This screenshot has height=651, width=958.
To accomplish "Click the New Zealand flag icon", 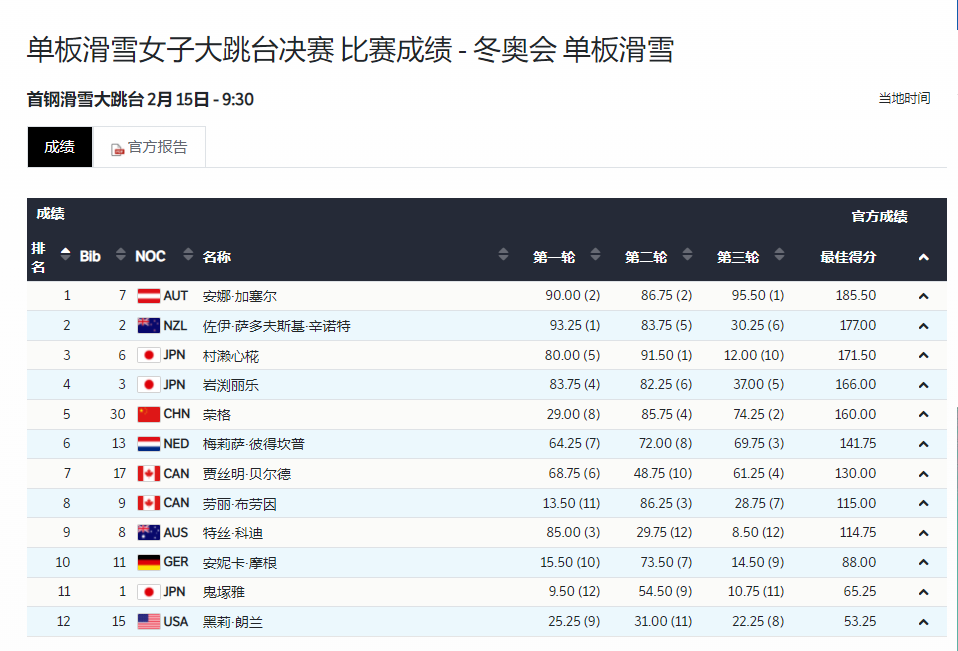I will tap(148, 326).
